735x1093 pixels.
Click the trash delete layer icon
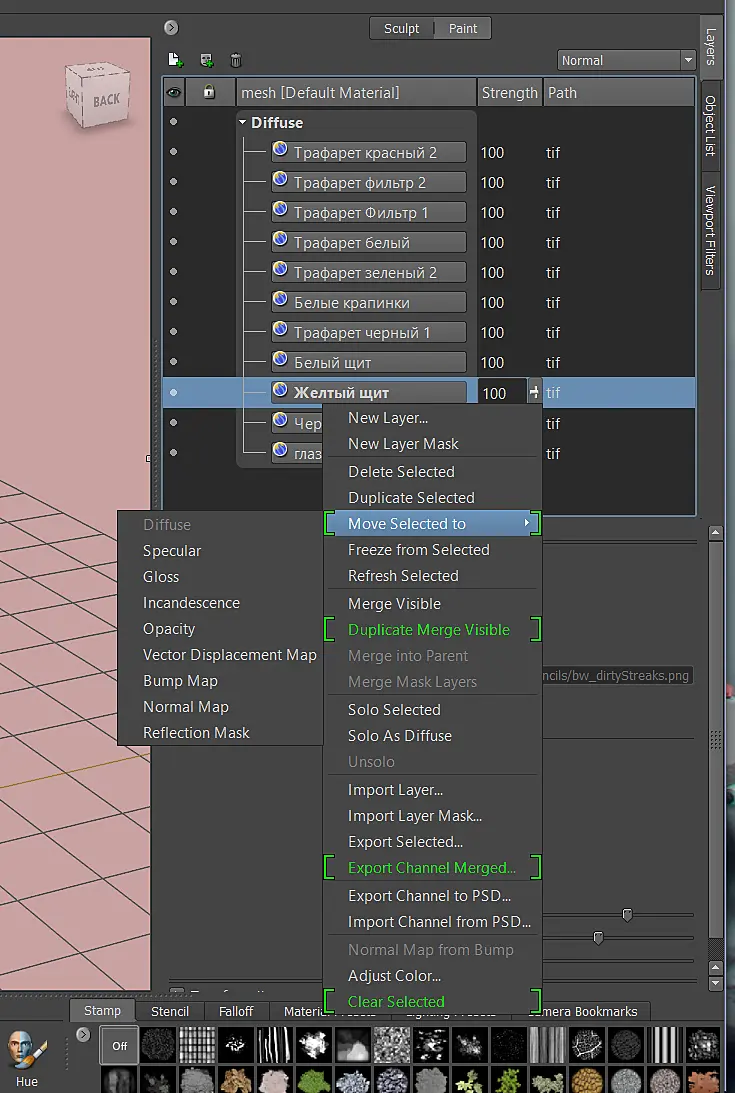pyautogui.click(x=236, y=60)
